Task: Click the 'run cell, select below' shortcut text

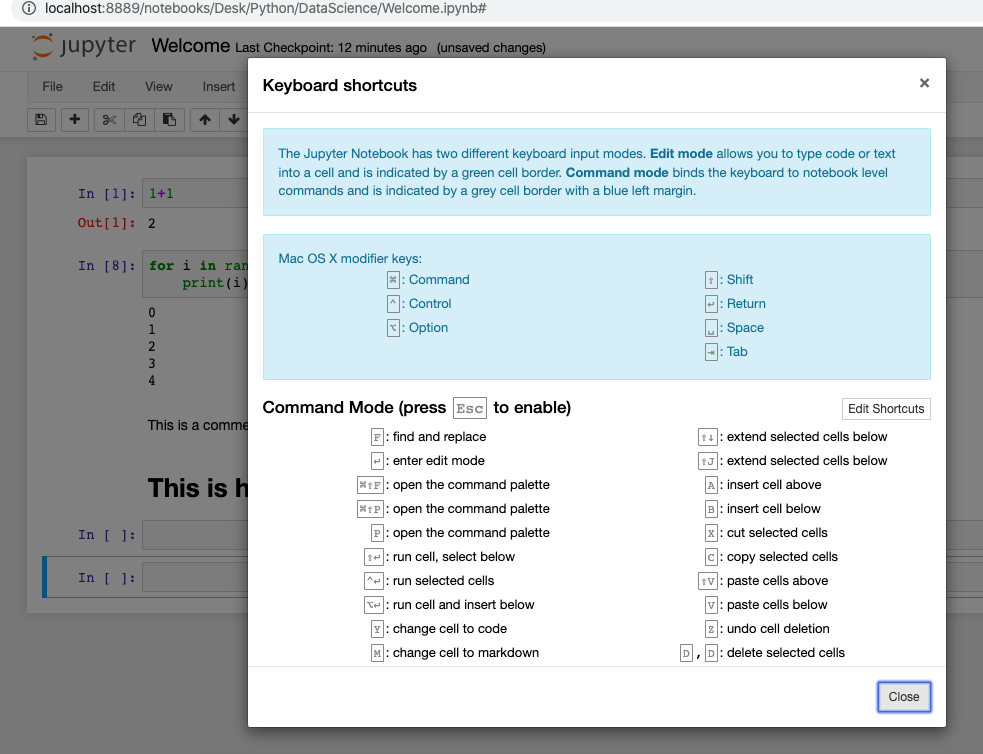Action: 454,557
